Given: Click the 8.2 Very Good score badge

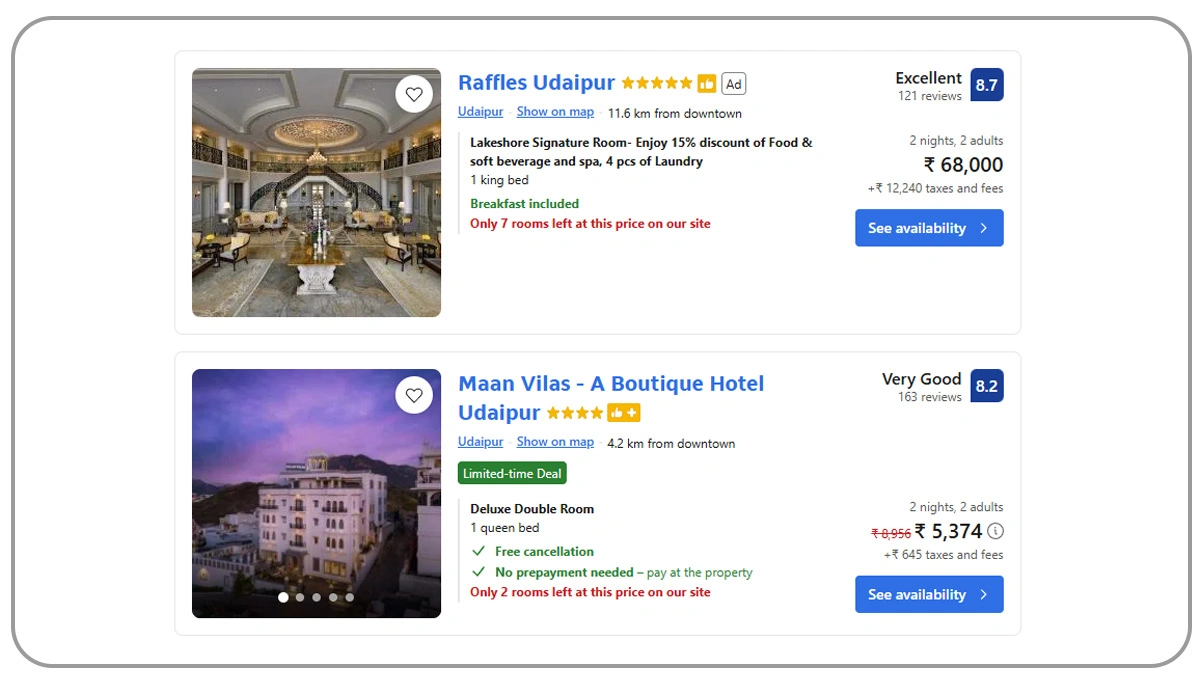Looking at the screenshot, I should click(x=987, y=386).
